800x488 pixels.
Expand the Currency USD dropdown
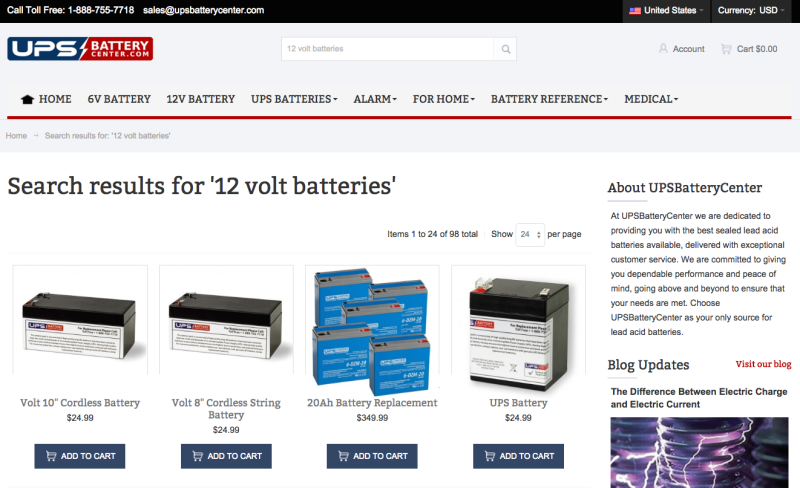[x=751, y=10]
